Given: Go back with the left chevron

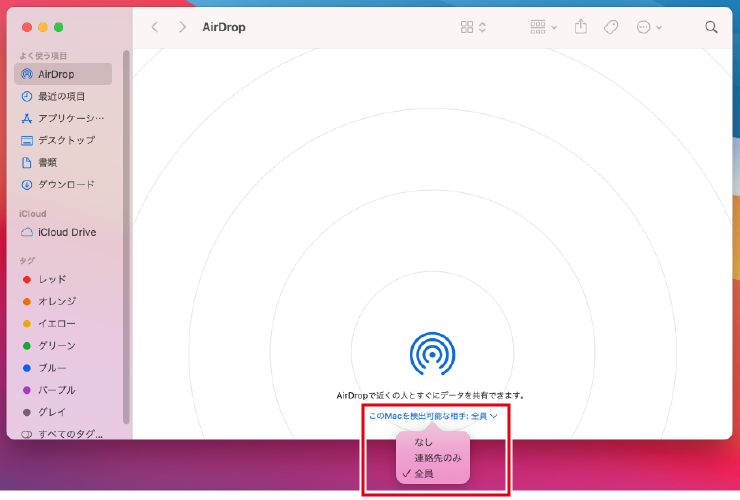Looking at the screenshot, I should [x=155, y=27].
